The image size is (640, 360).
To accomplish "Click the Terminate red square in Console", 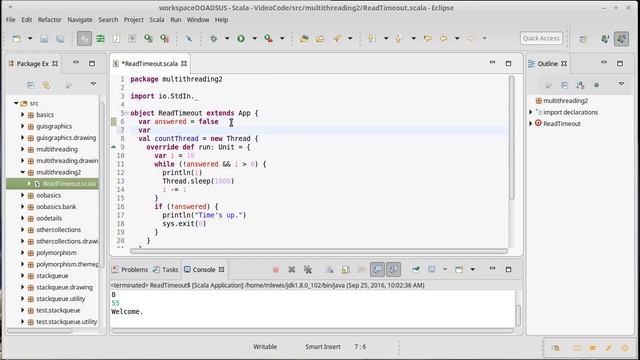I will tap(276, 269).
